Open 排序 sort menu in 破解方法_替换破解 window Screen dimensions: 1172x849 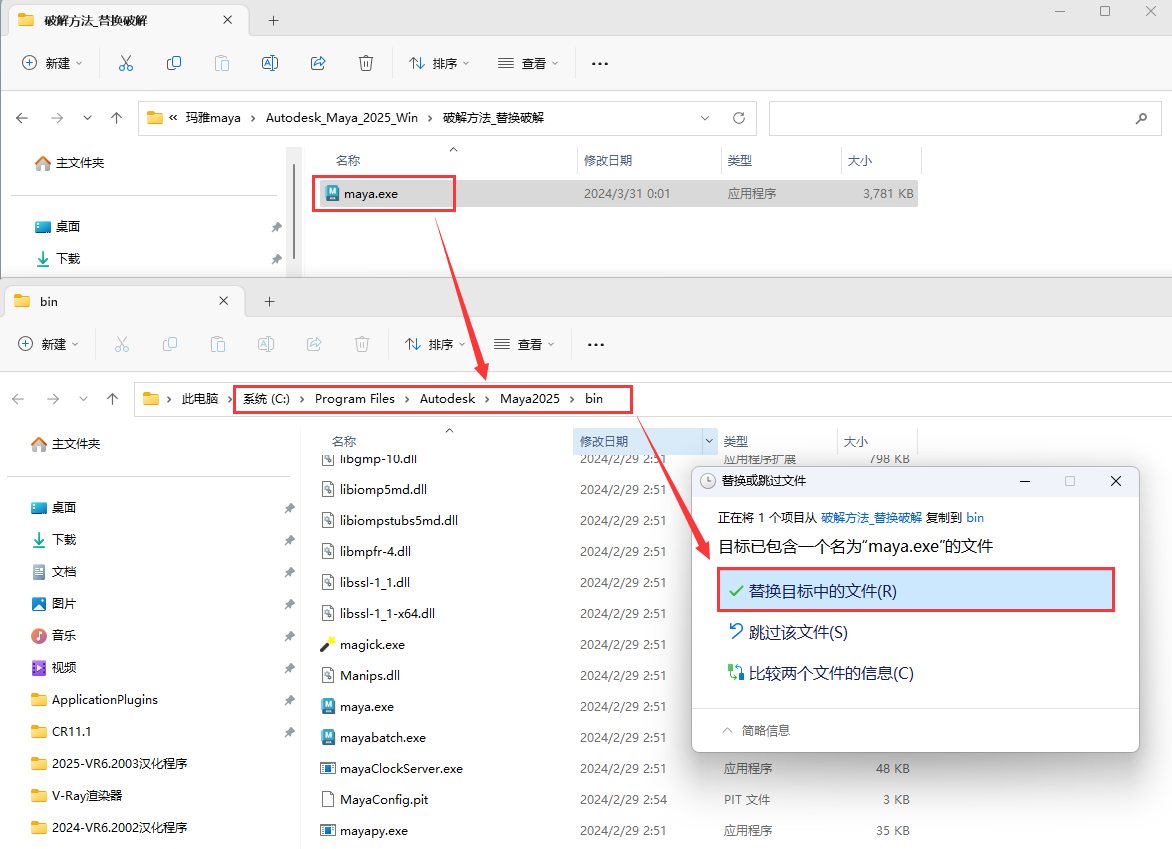440,64
